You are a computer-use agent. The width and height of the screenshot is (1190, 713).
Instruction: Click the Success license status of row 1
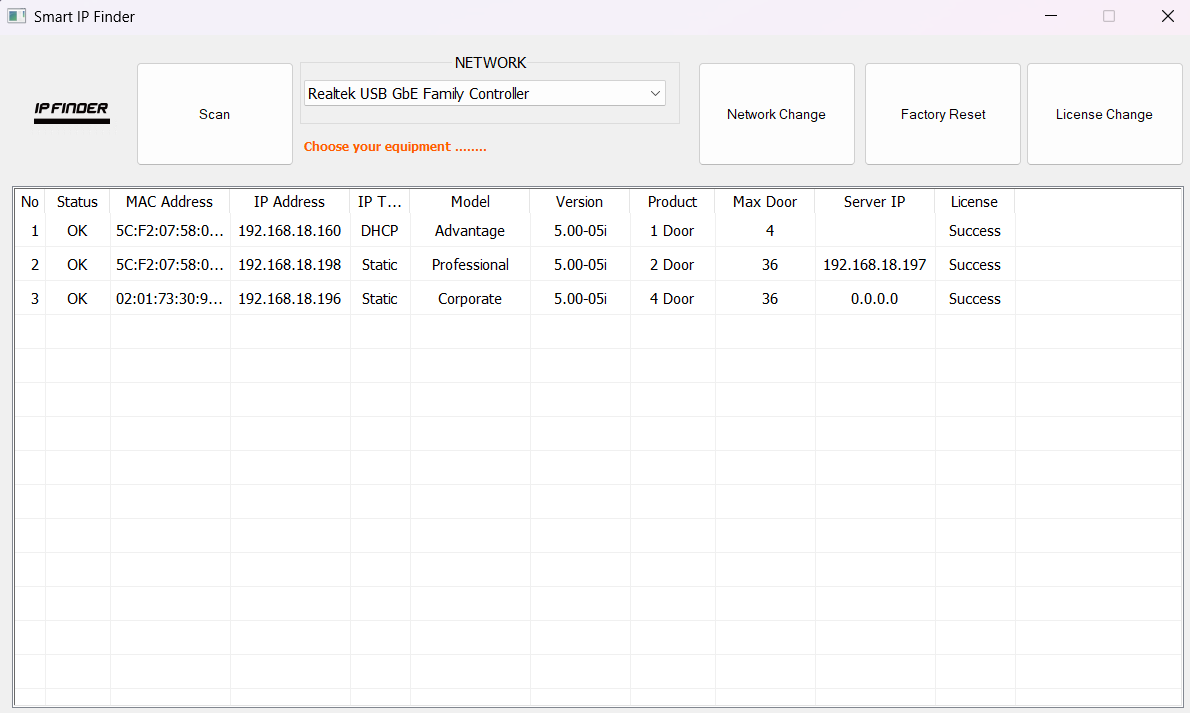pyautogui.click(x=974, y=230)
